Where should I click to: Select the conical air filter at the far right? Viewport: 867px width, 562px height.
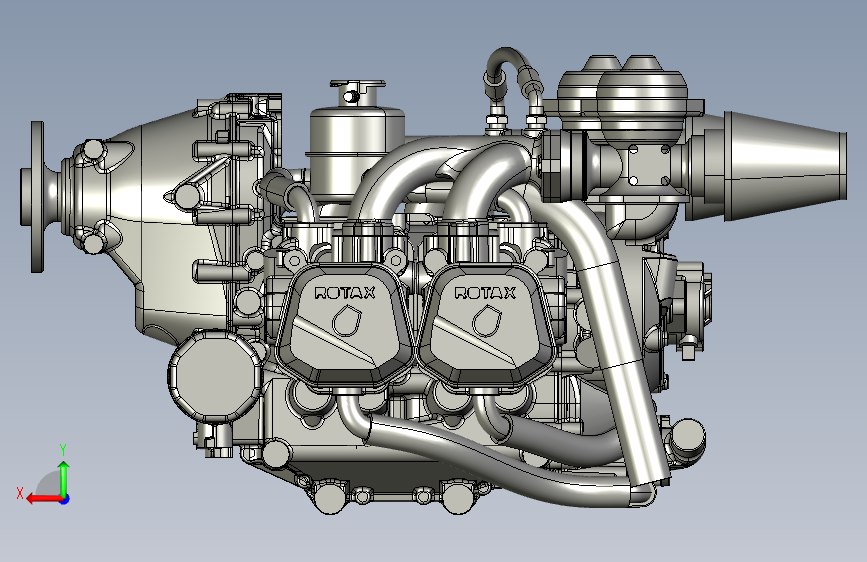coord(784,165)
